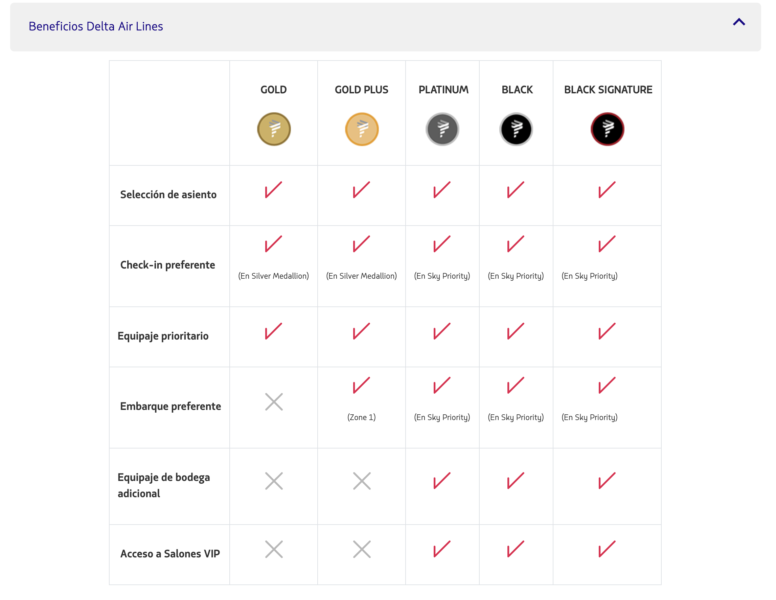This screenshot has height=600, width=776.
Task: Select the Black Signature tier badge icon
Action: (607, 129)
